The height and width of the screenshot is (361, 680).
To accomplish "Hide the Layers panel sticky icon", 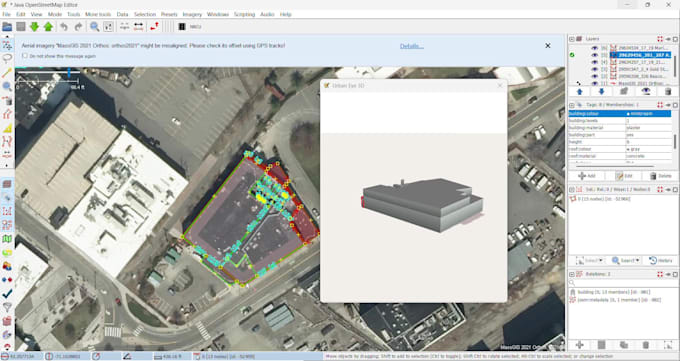I will click(668, 39).
